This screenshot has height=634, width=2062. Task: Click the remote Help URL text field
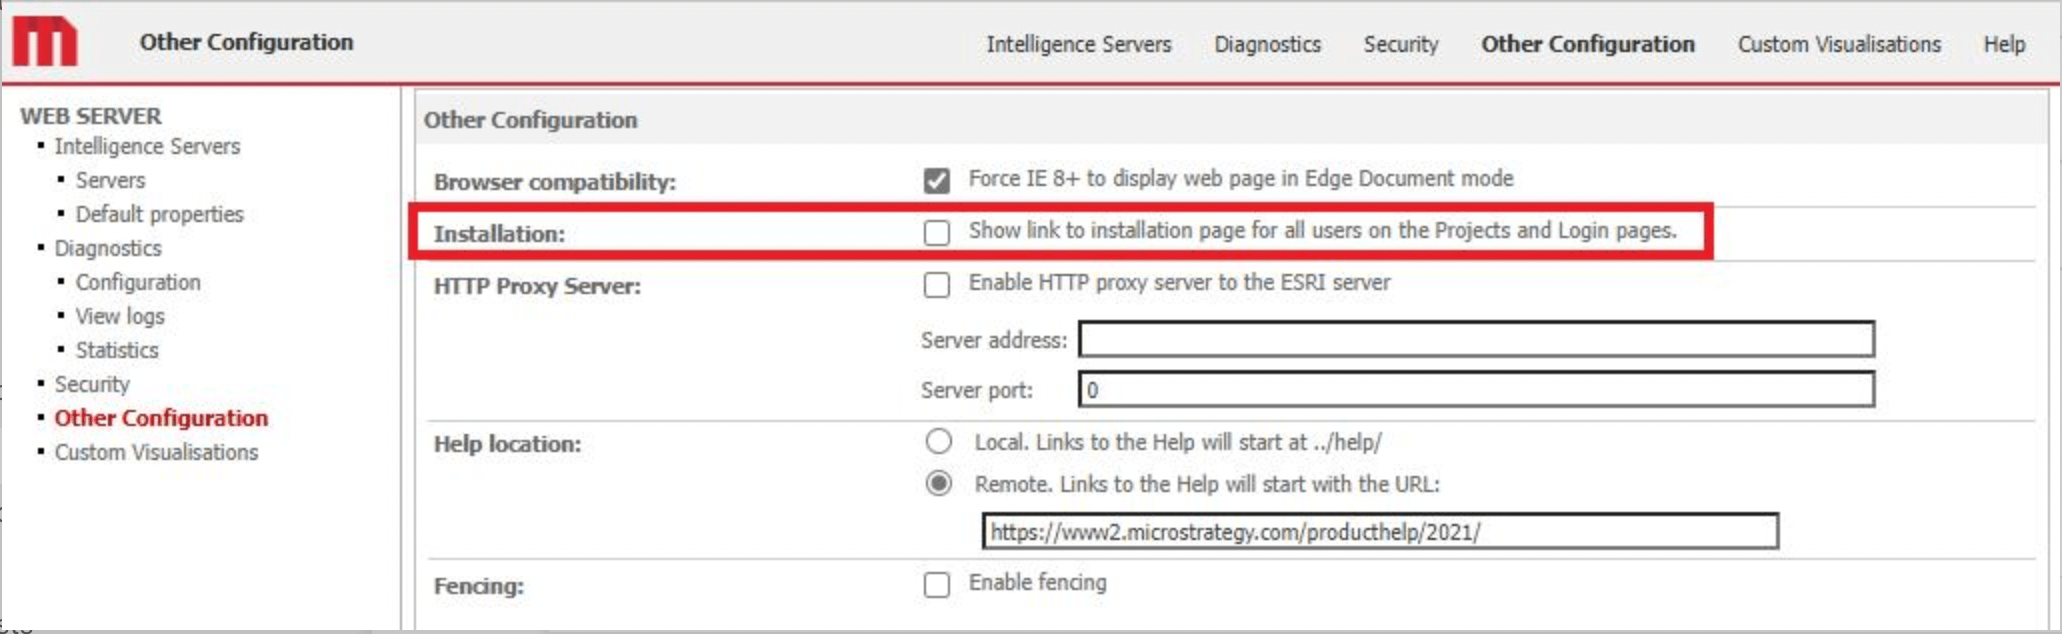click(1379, 532)
